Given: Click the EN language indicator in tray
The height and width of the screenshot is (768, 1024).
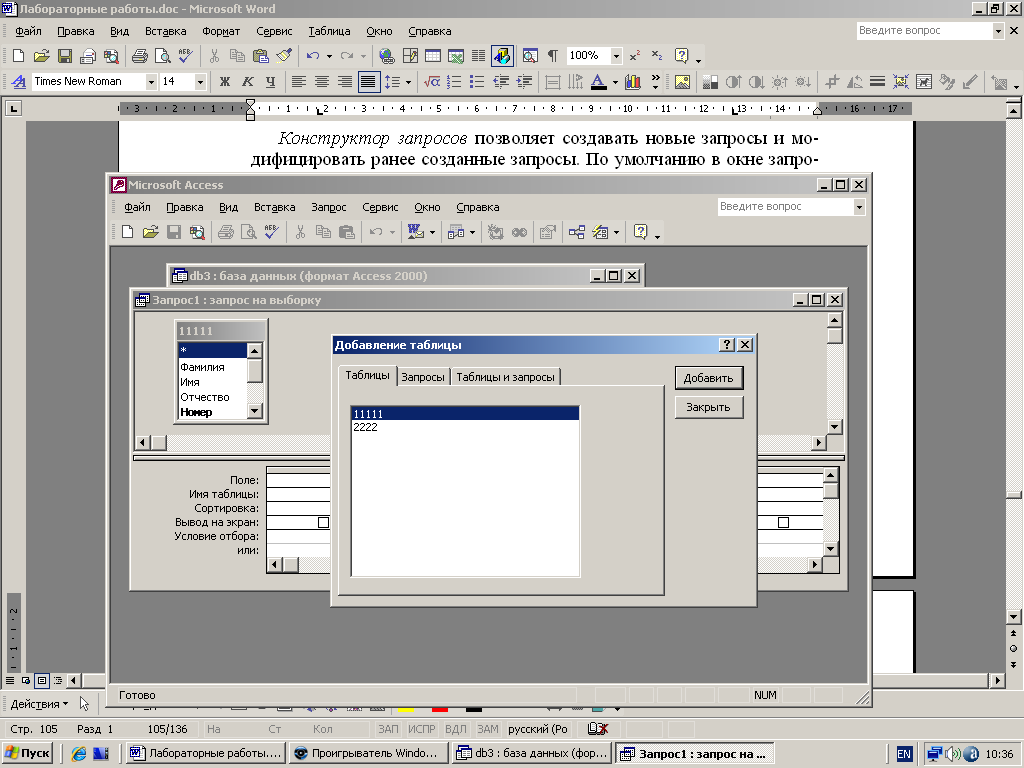Looking at the screenshot, I should coord(904,754).
